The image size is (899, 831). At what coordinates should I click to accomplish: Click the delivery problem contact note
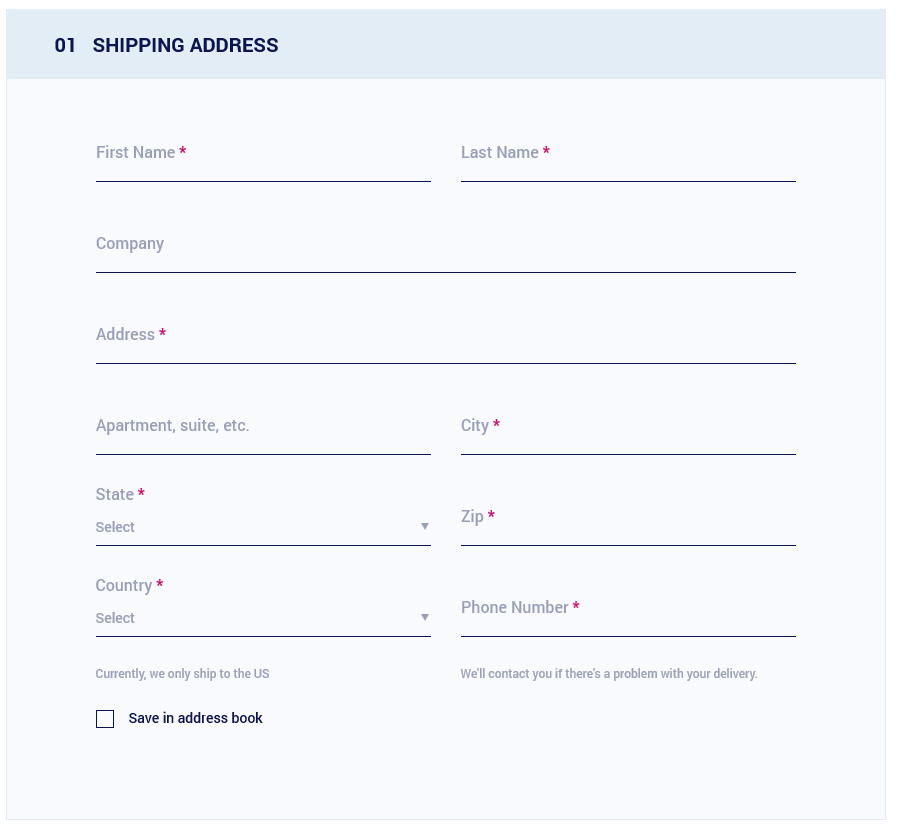609,674
